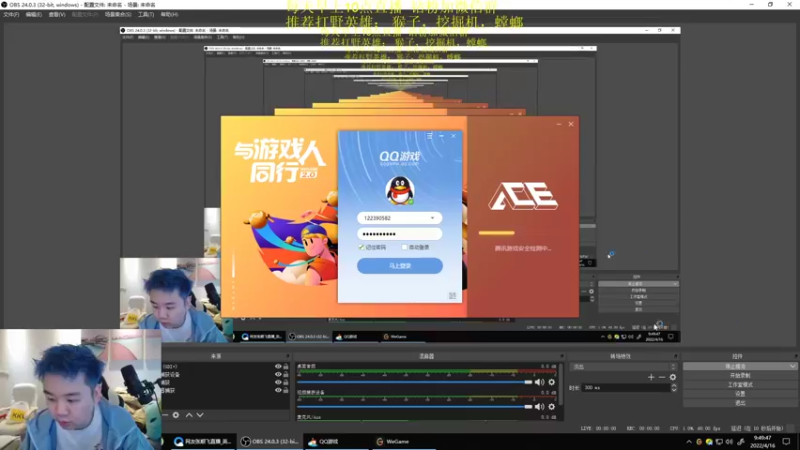This screenshot has width=800, height=450.
Task: Switch to OBS 24.0.3 taskbar item
Action: tap(271, 441)
